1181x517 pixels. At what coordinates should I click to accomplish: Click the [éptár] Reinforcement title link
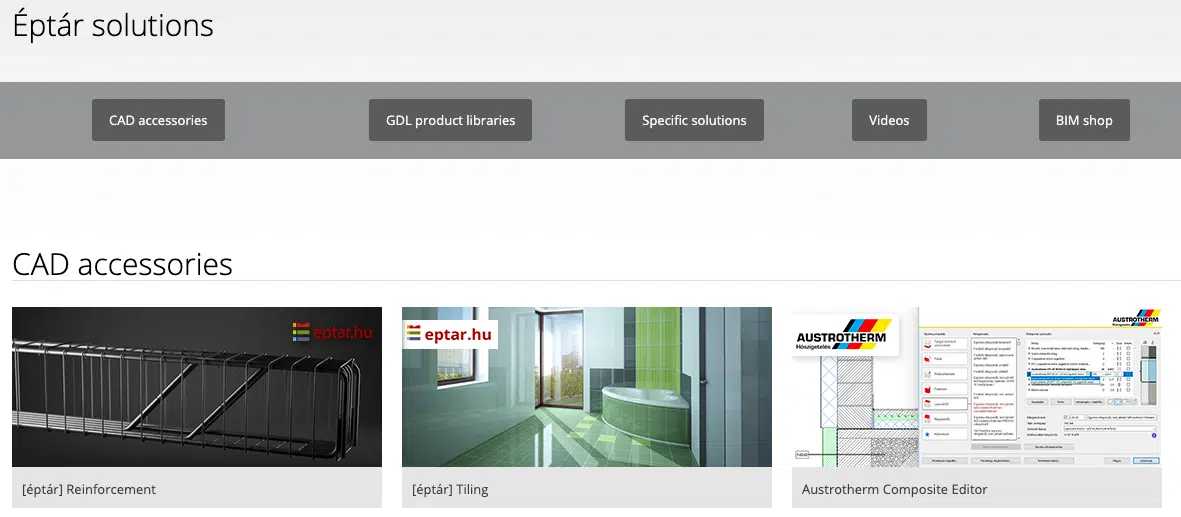(89, 490)
